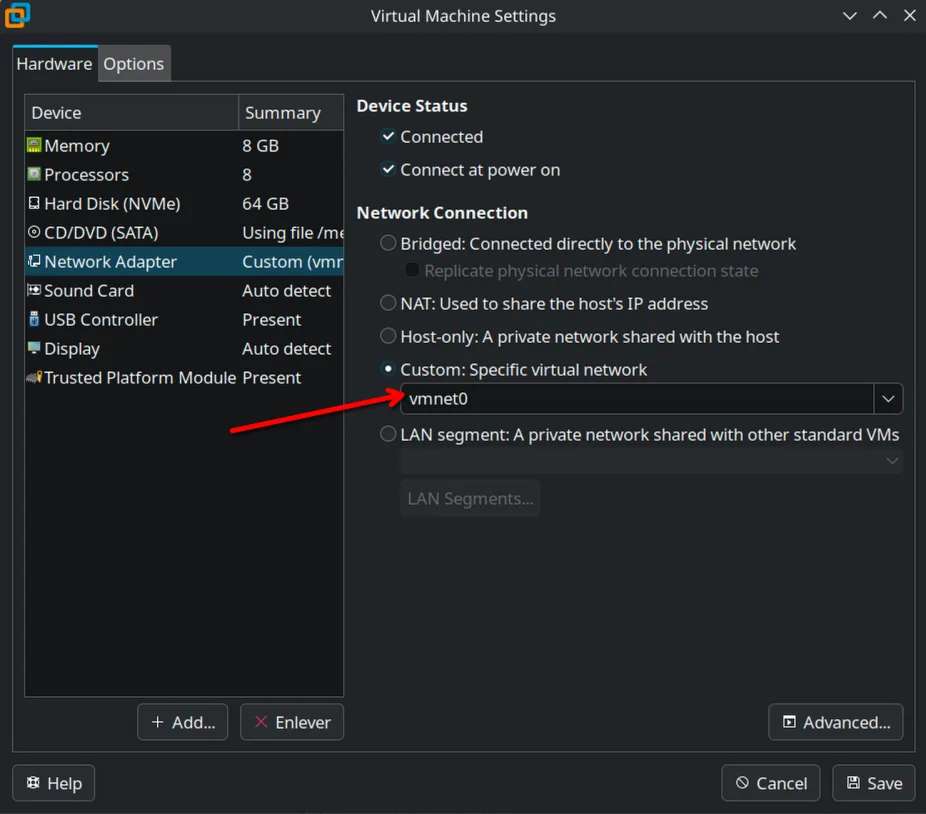The width and height of the screenshot is (926, 814).
Task: Select the Processors summary value 8
Action: click(247, 174)
